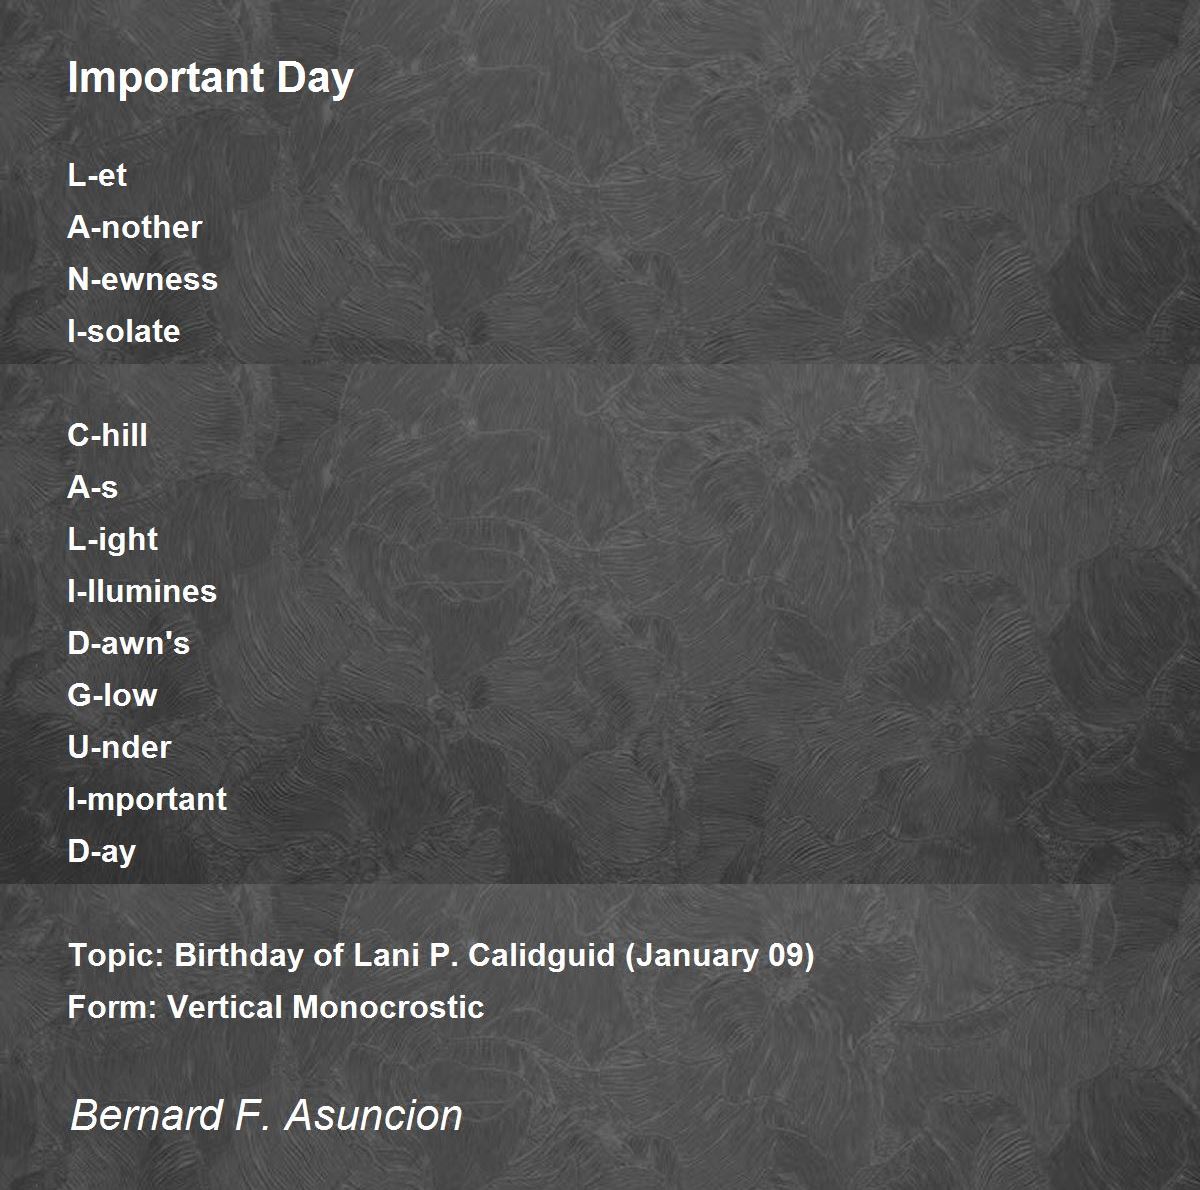Click the 'I-mportant' line in poem
Screen dimensions: 1200x1190
[148, 800]
